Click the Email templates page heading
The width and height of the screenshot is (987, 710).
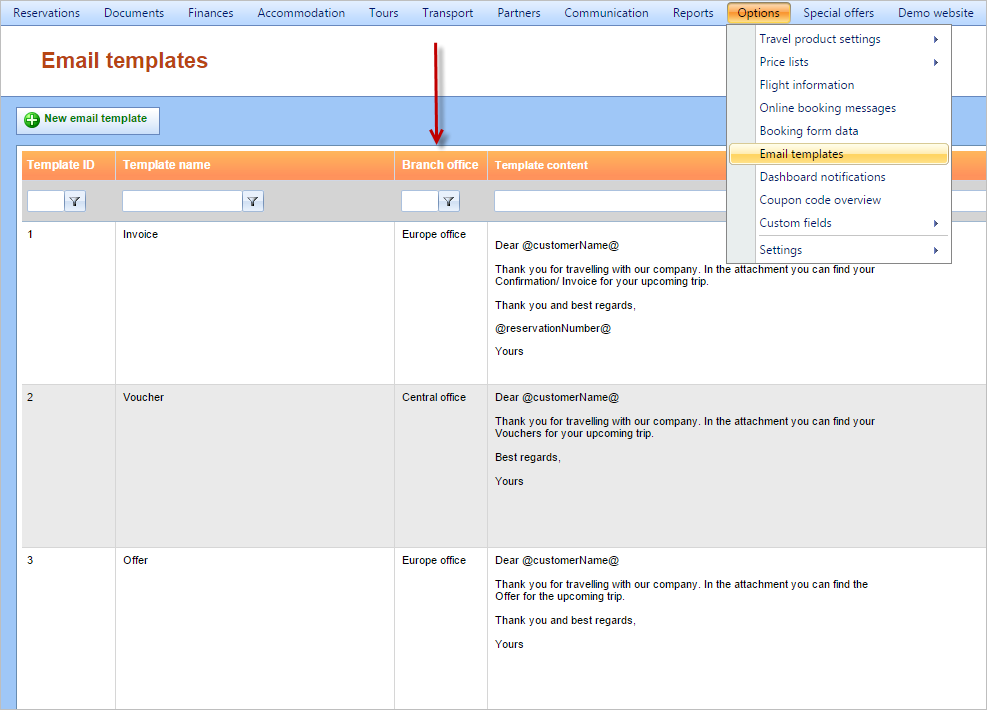[x=125, y=60]
